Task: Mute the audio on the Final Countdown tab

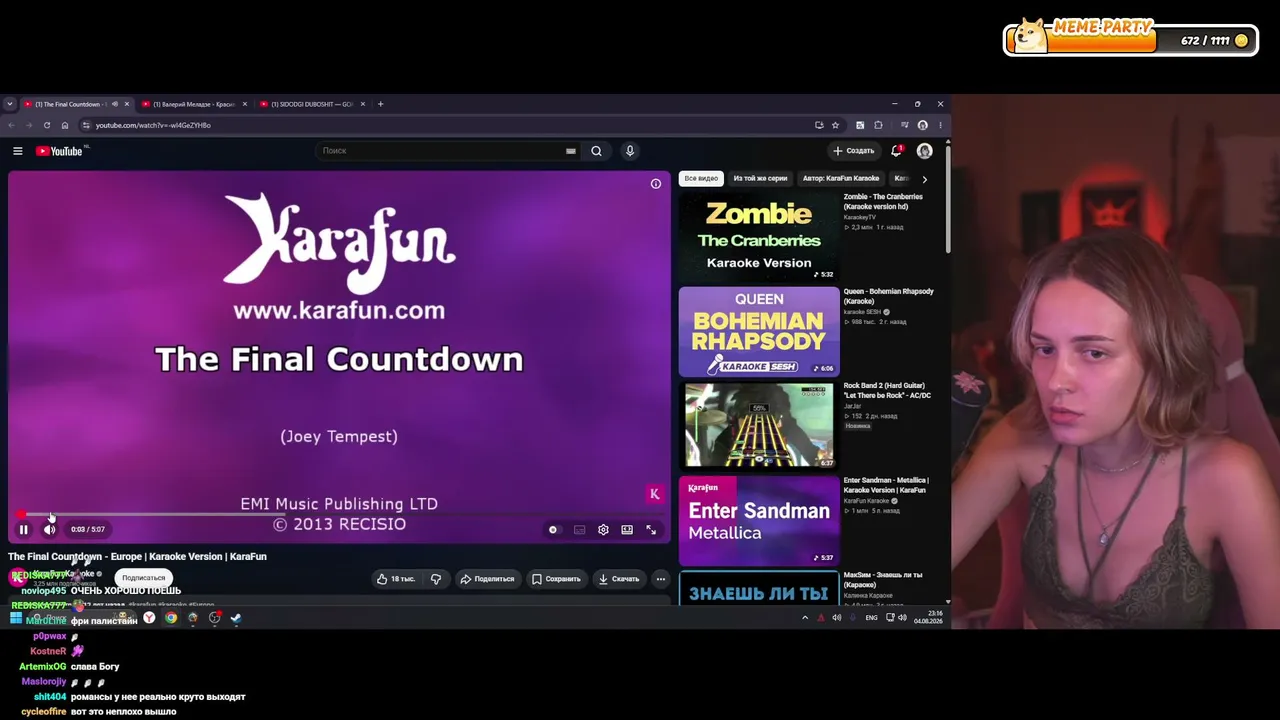Action: [x=114, y=104]
